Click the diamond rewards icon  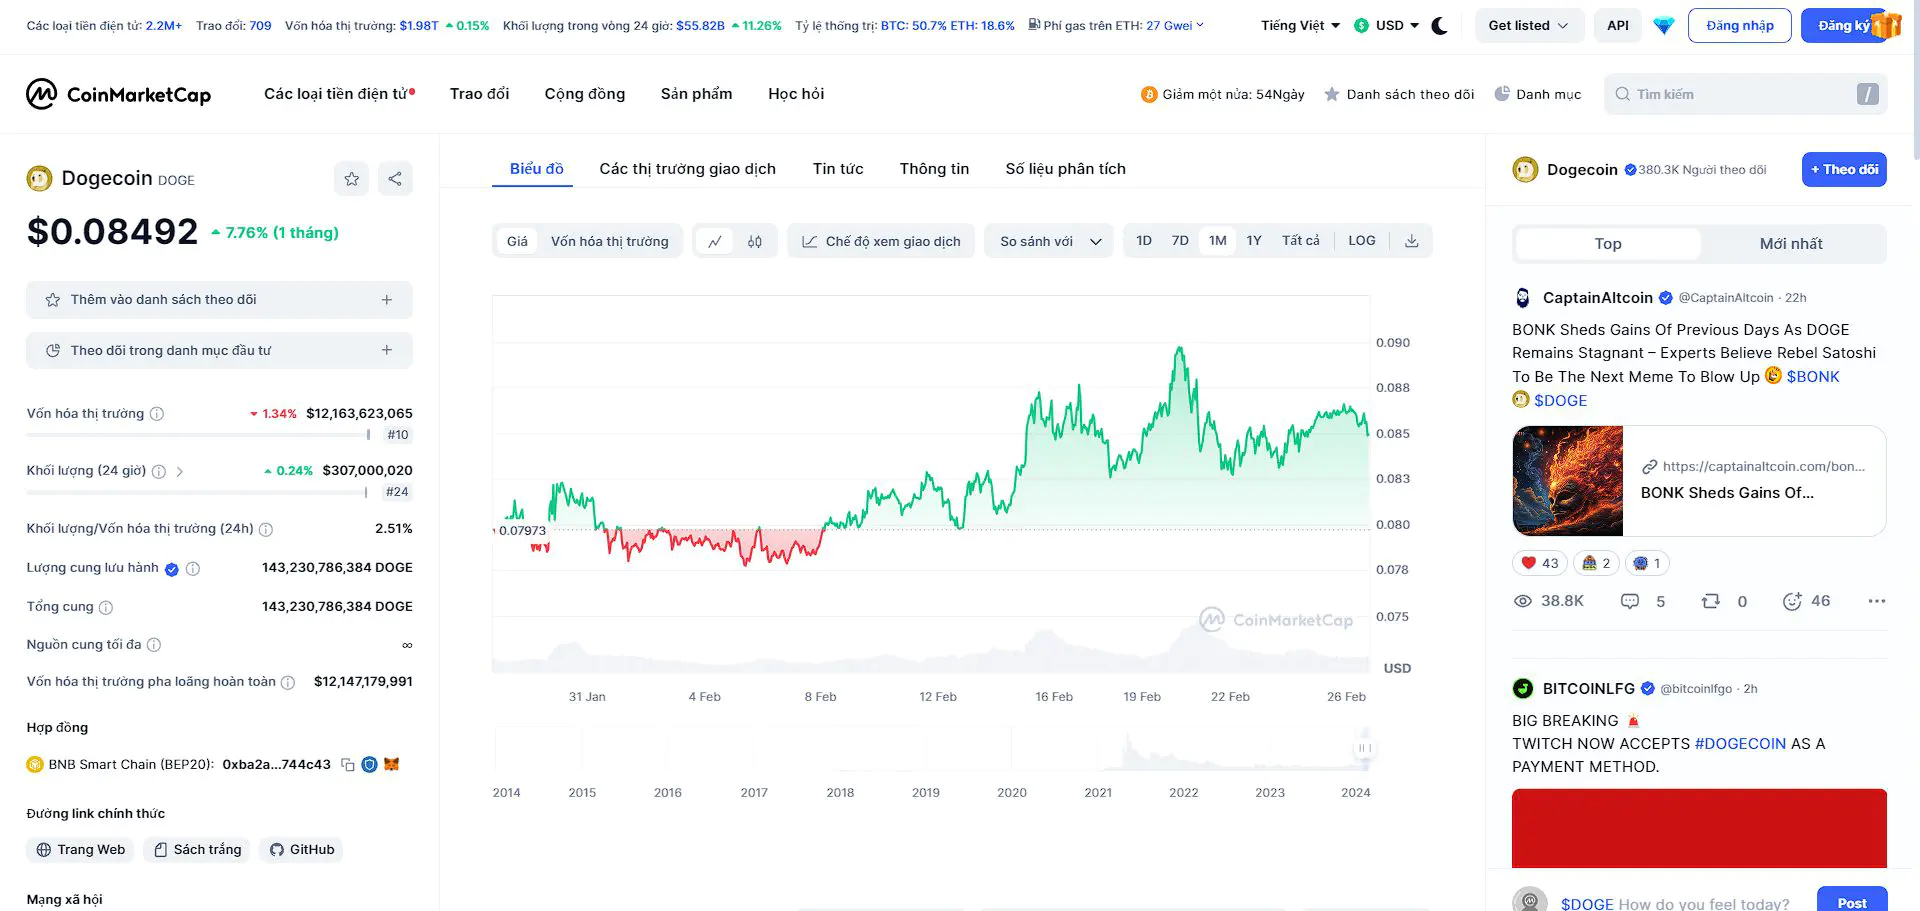(1664, 26)
